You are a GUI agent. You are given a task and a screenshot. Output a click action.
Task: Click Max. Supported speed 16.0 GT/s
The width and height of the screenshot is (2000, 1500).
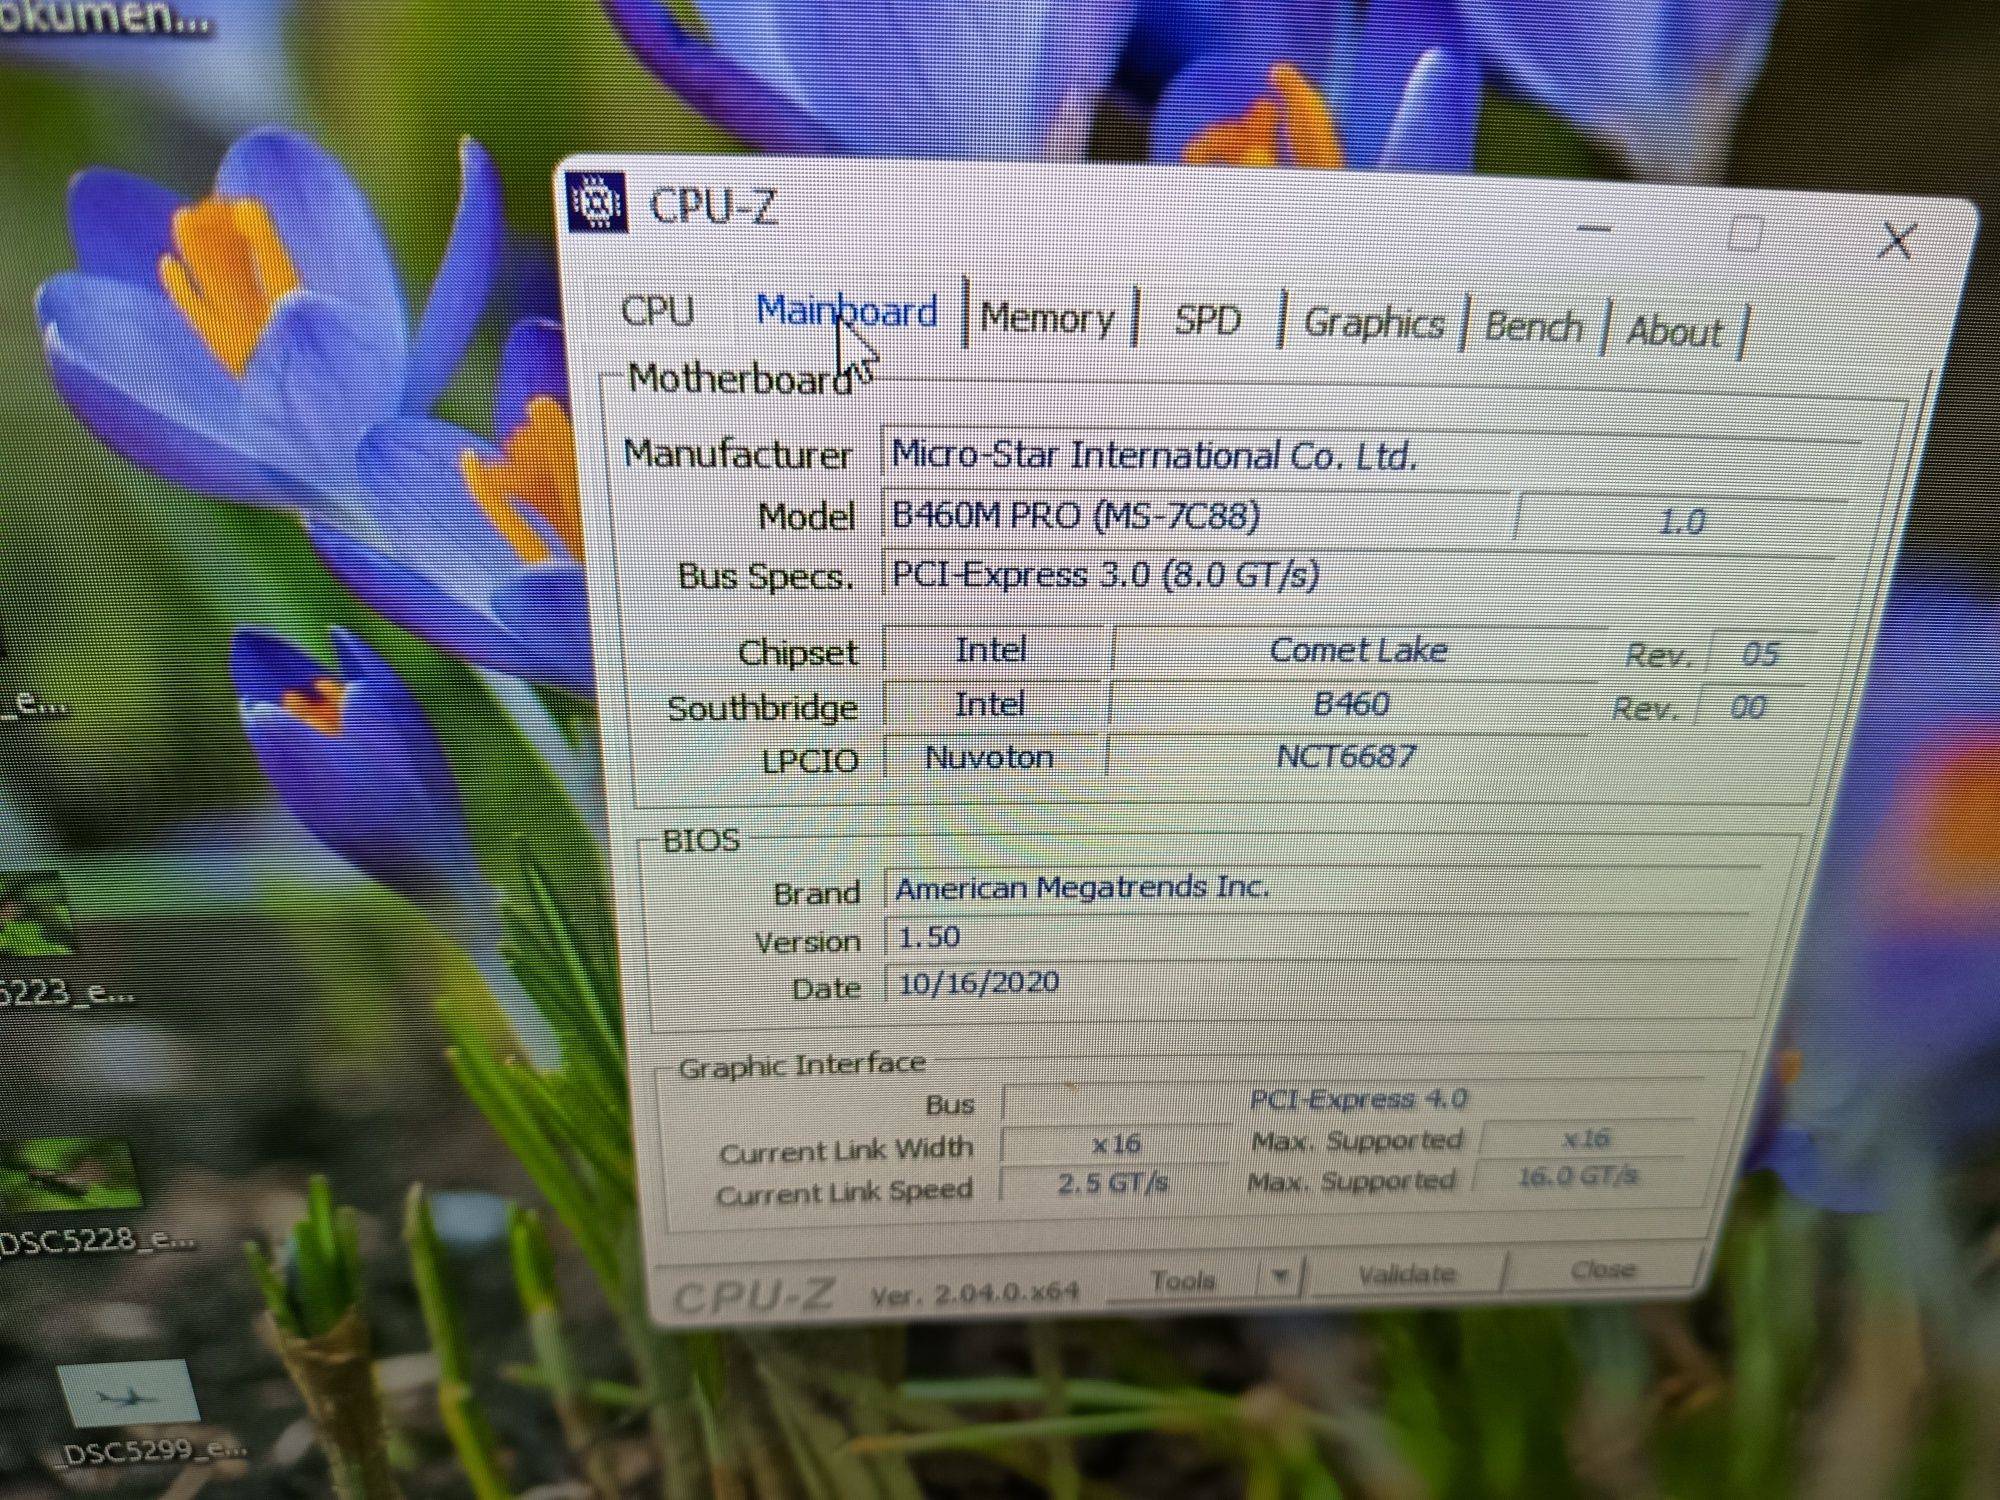point(1578,1176)
